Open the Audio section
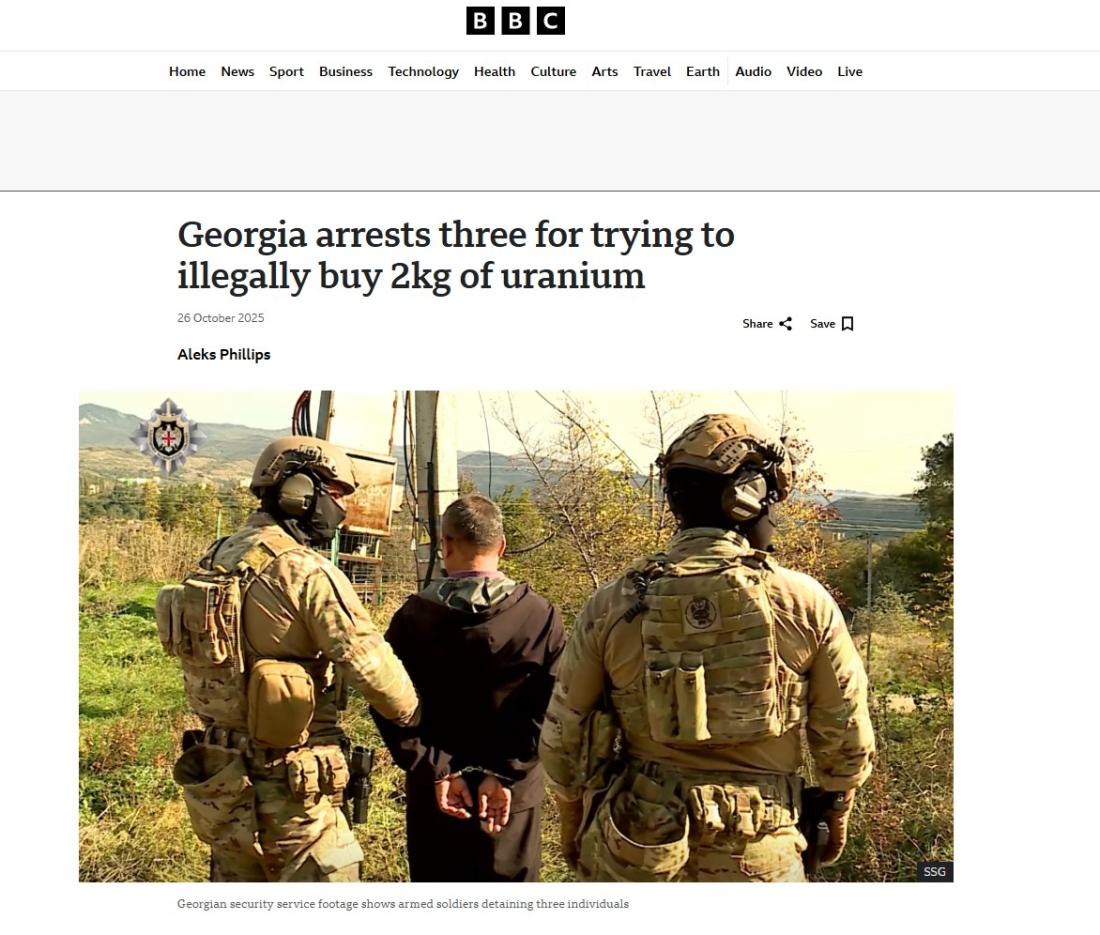The width and height of the screenshot is (1100, 935). [x=753, y=72]
